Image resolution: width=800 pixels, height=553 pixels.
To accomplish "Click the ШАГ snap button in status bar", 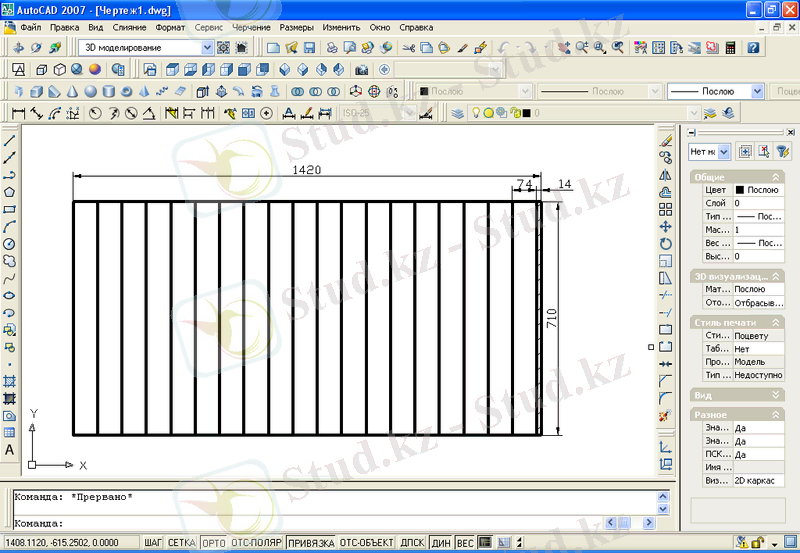I will coord(152,543).
